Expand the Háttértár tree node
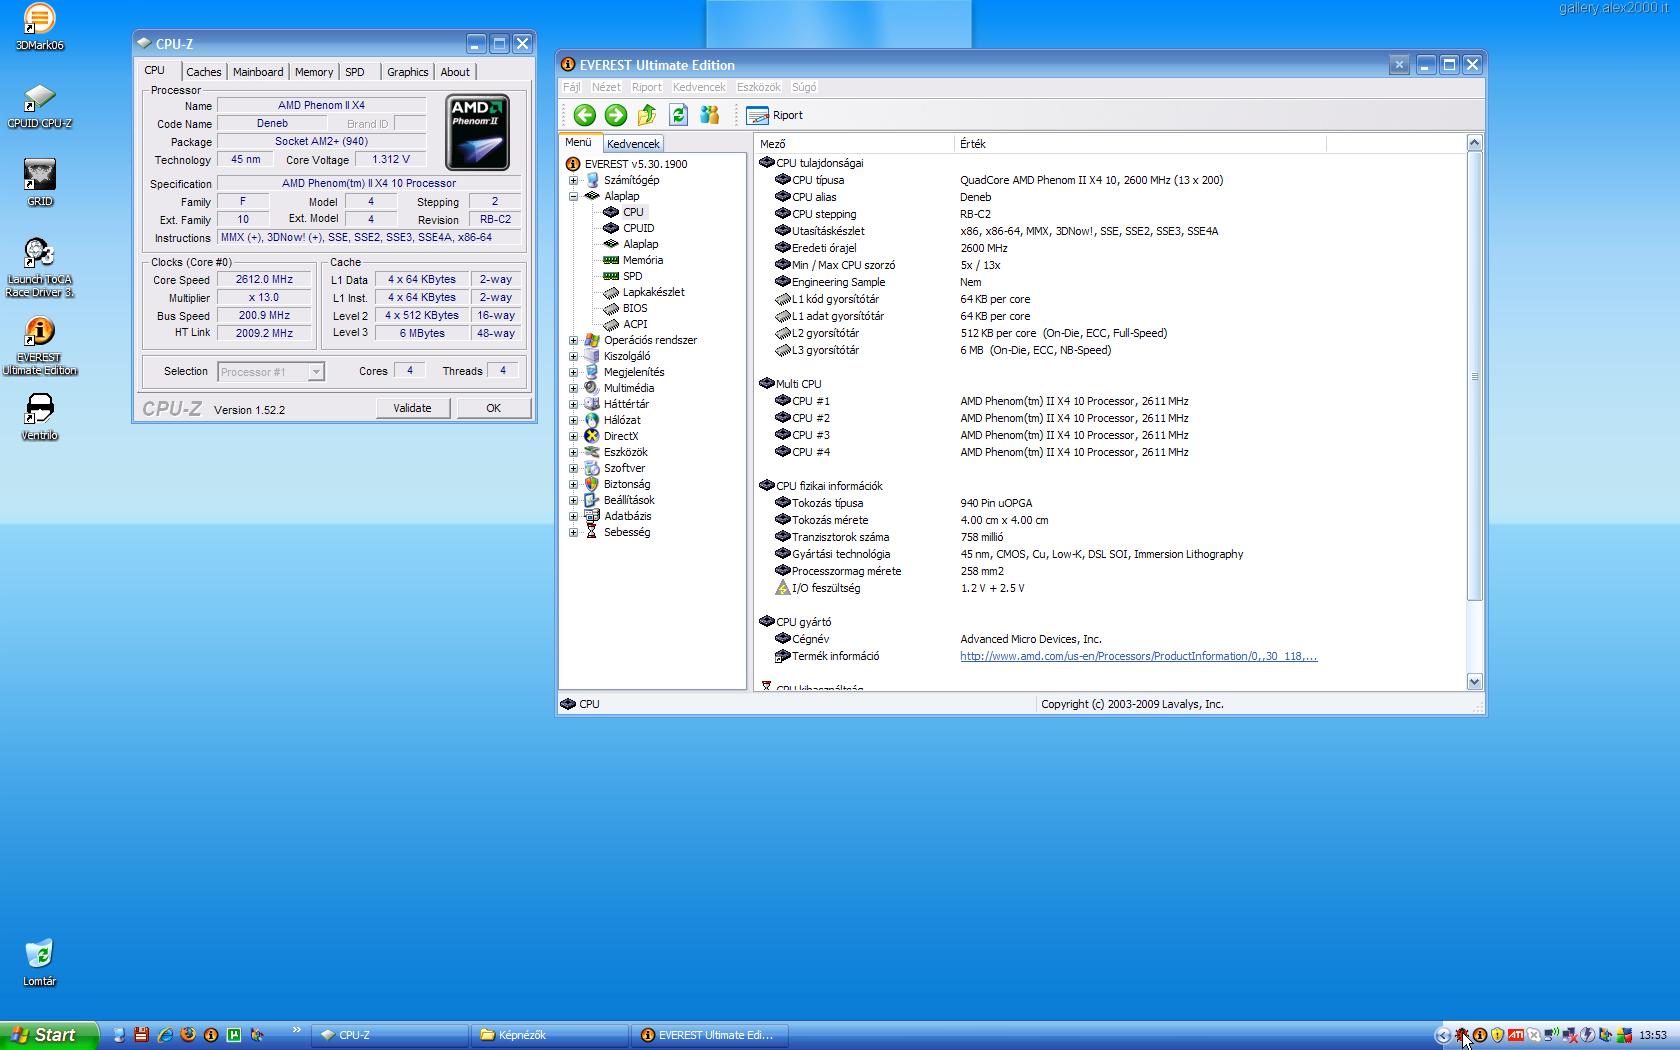 tap(574, 404)
